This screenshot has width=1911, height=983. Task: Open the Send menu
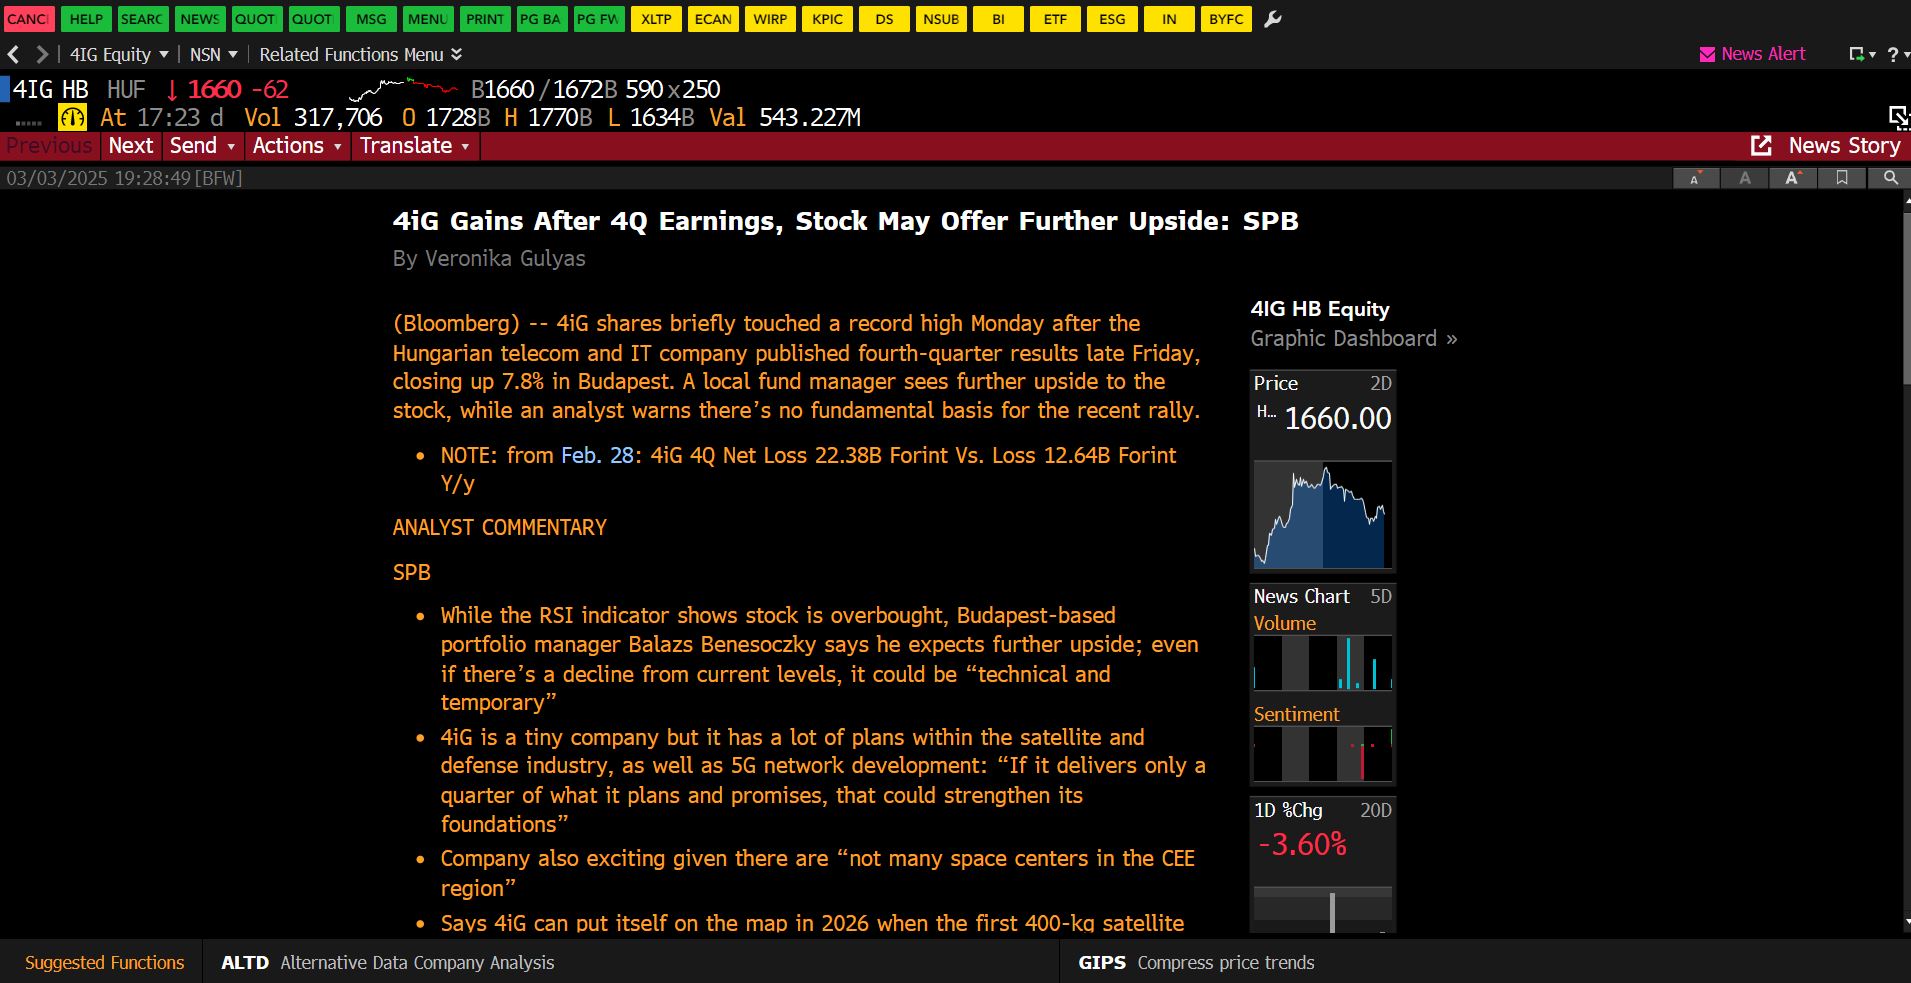pyautogui.click(x=202, y=146)
